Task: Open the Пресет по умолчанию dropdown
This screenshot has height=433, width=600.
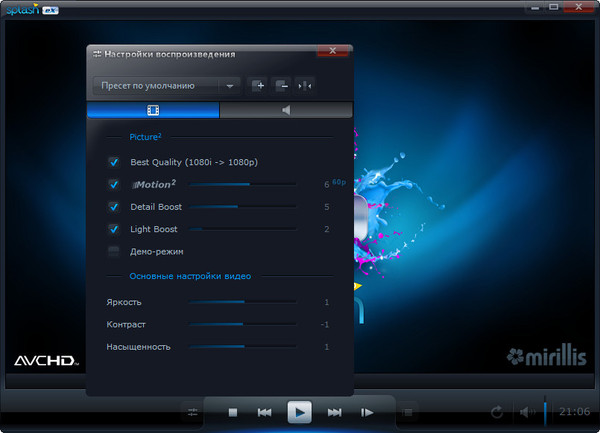Action: pyautogui.click(x=166, y=85)
